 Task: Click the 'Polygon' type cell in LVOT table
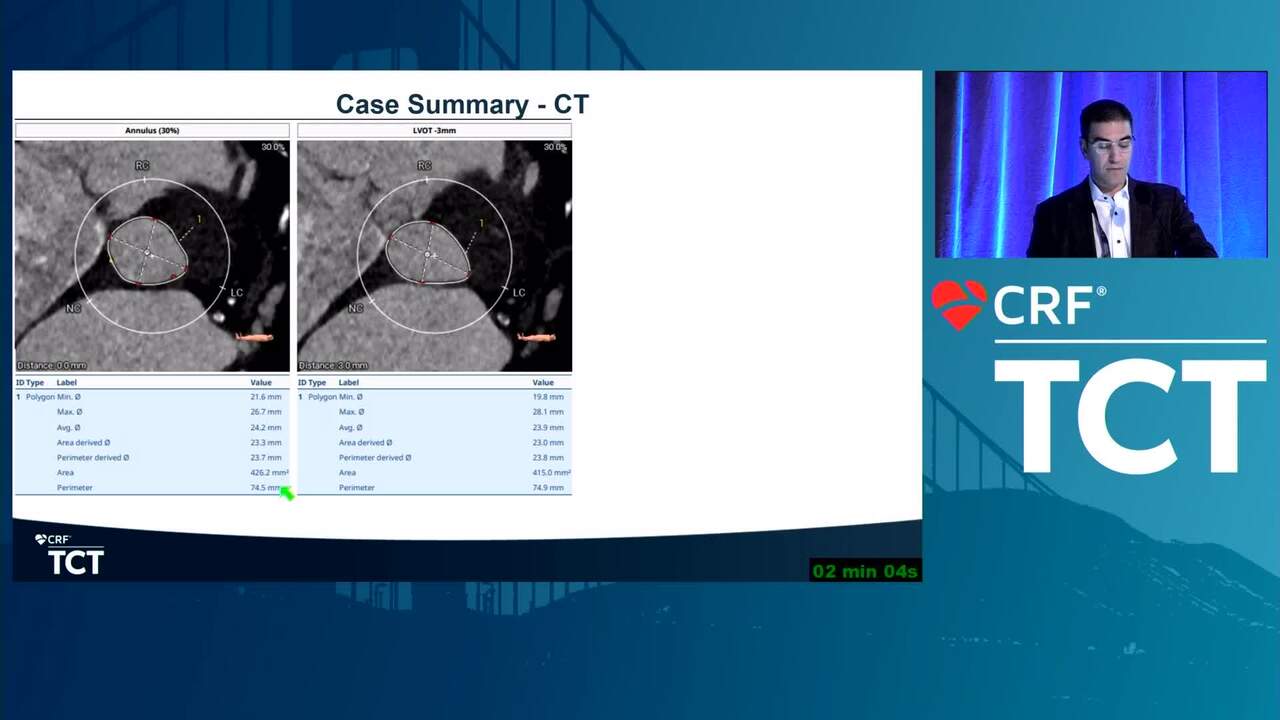[322, 397]
